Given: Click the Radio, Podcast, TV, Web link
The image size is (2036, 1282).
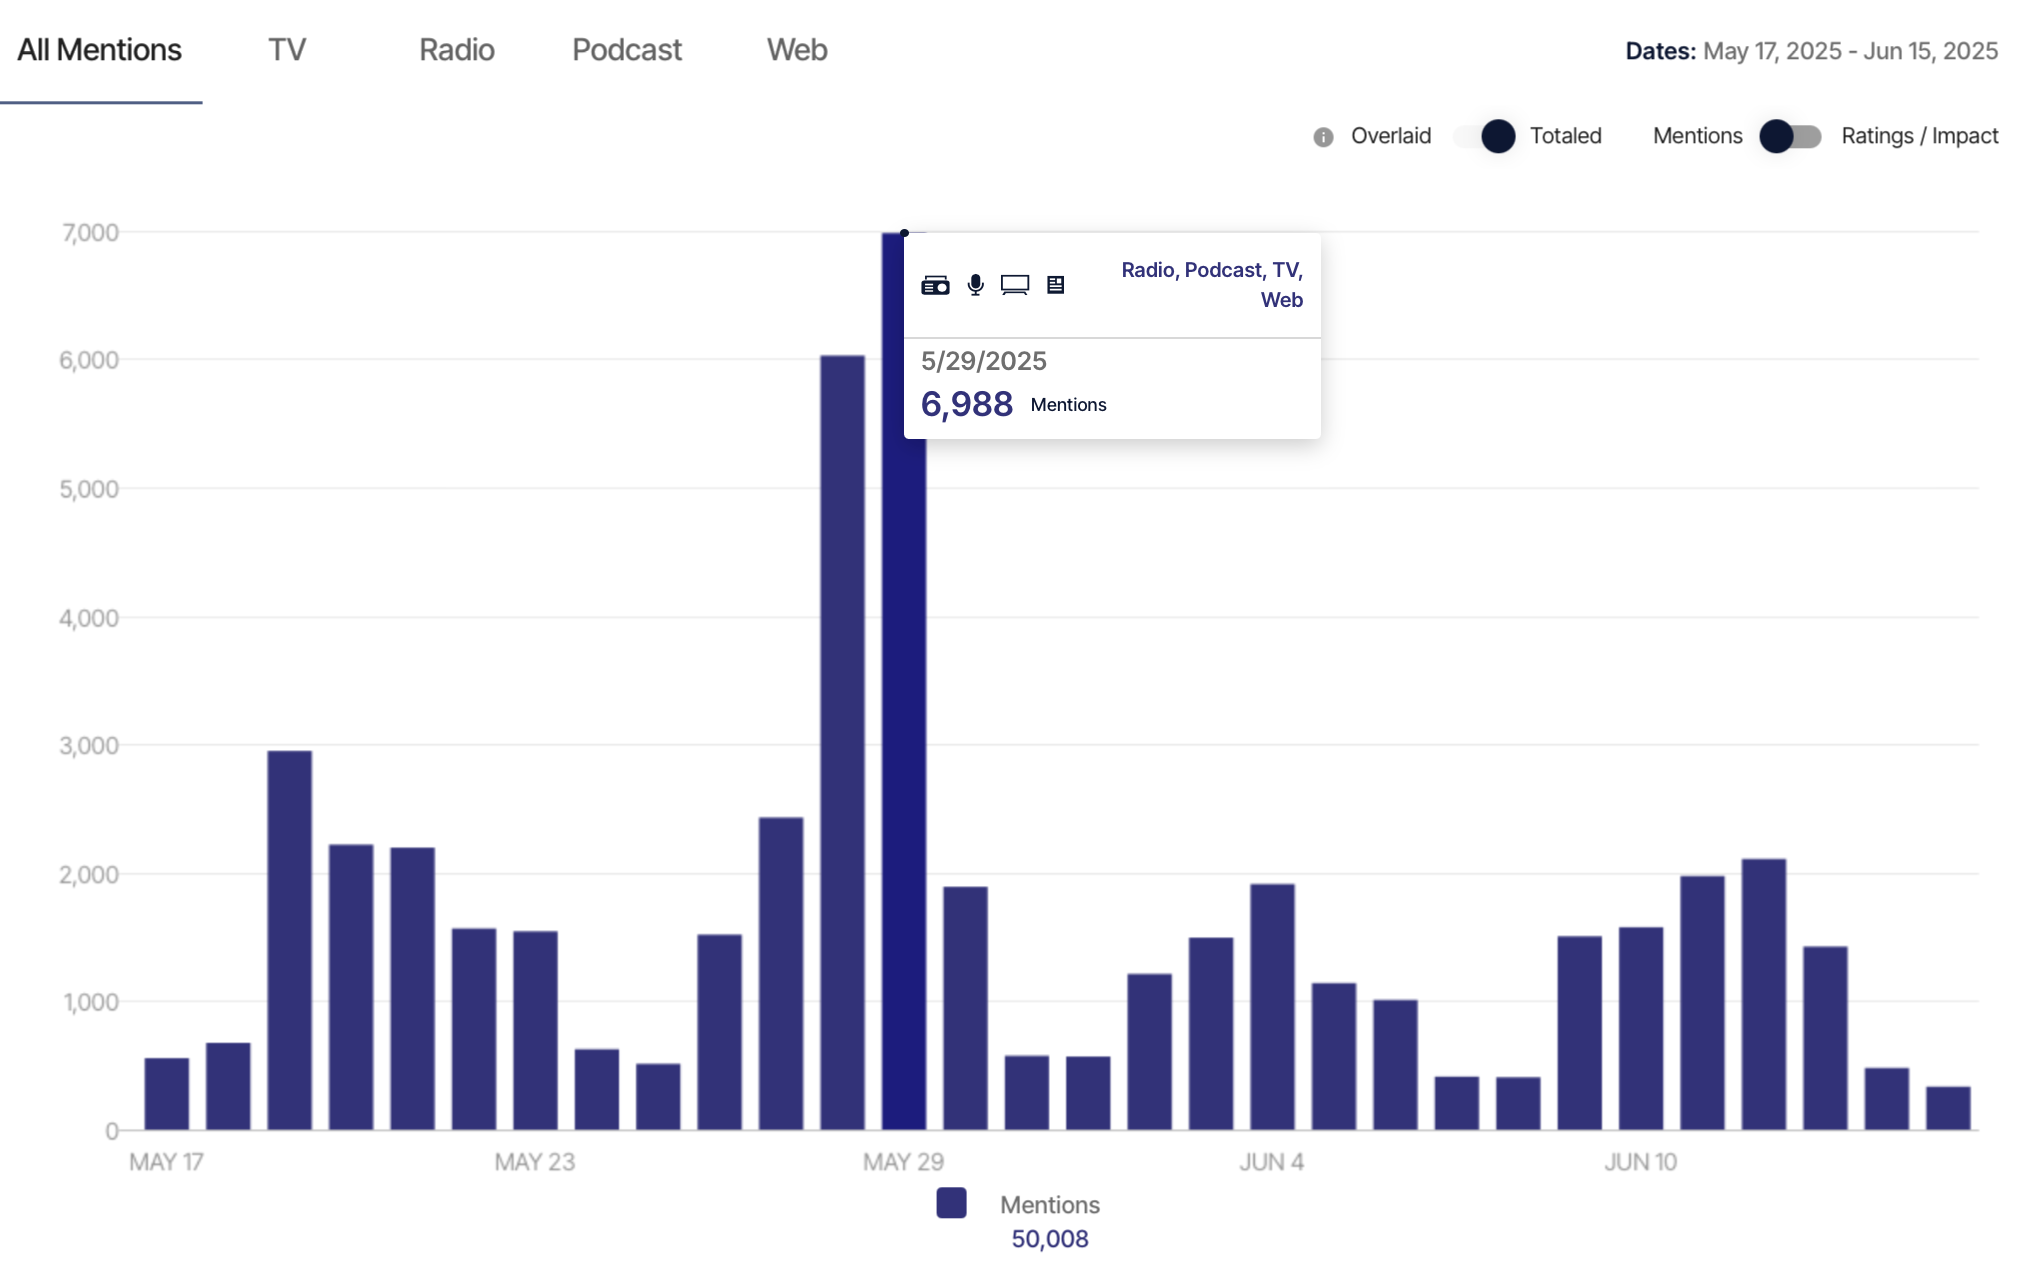Looking at the screenshot, I should [1212, 285].
